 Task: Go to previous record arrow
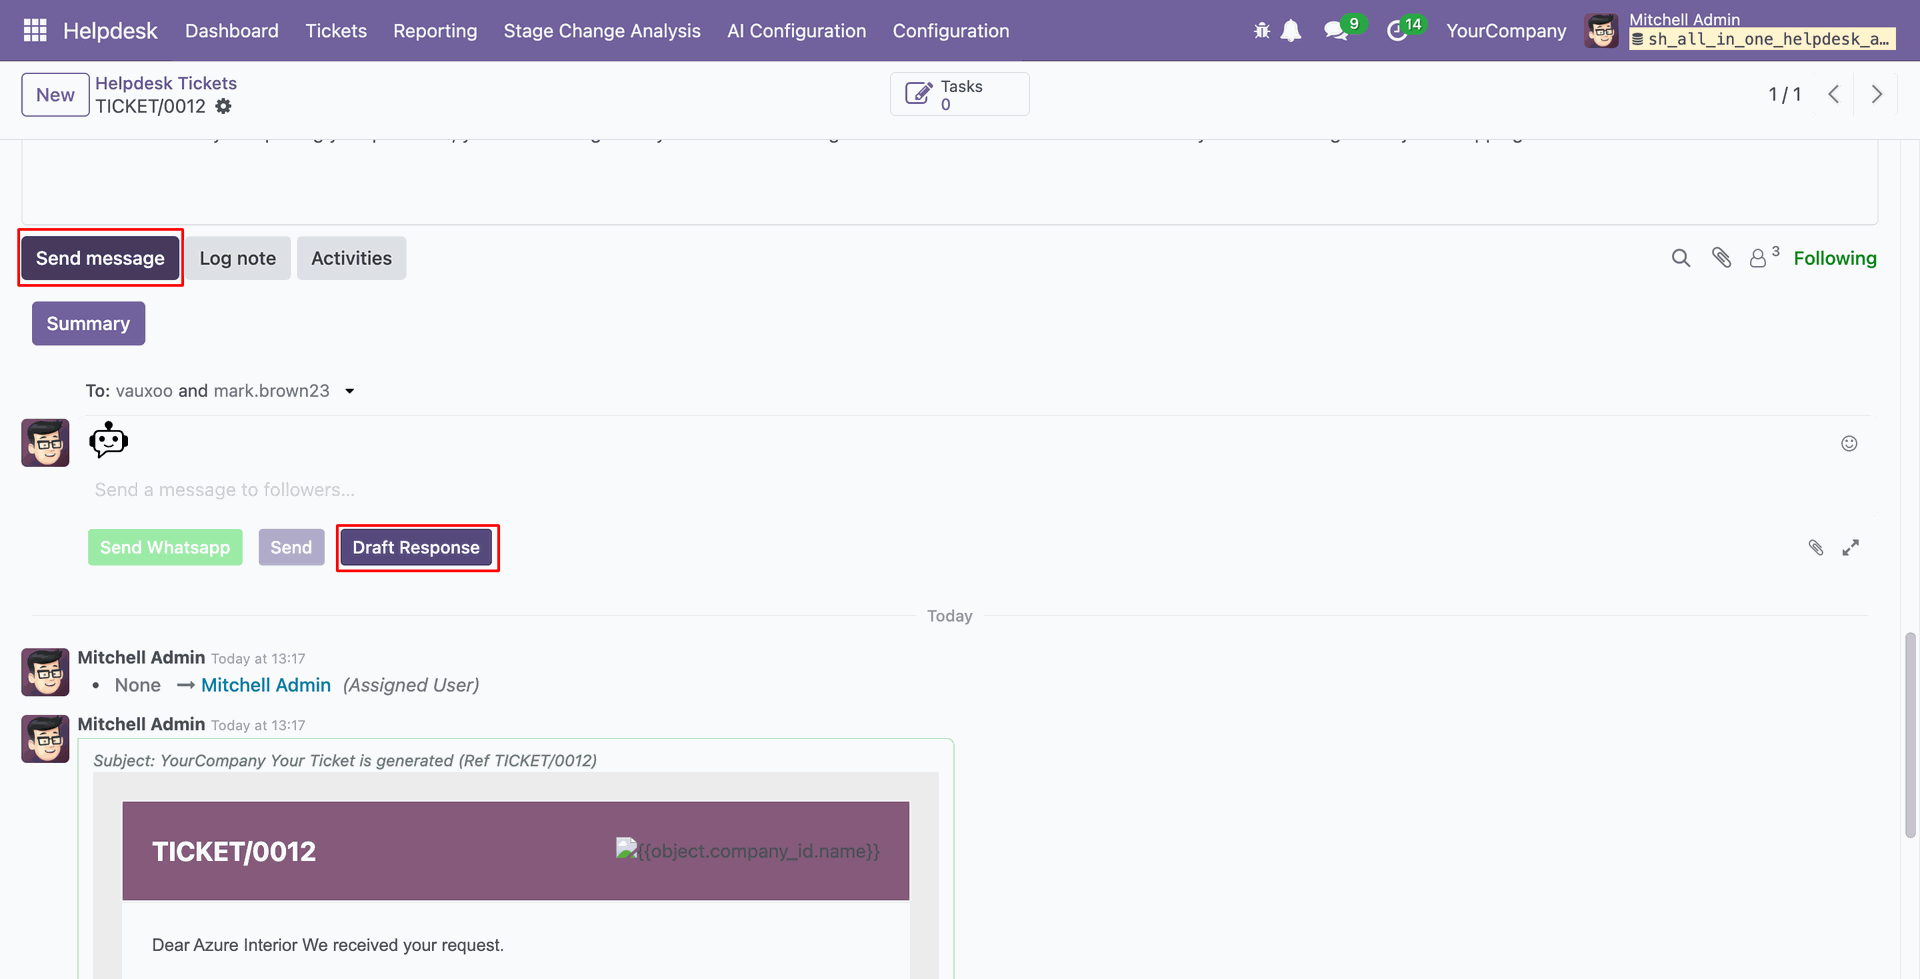coord(1834,94)
